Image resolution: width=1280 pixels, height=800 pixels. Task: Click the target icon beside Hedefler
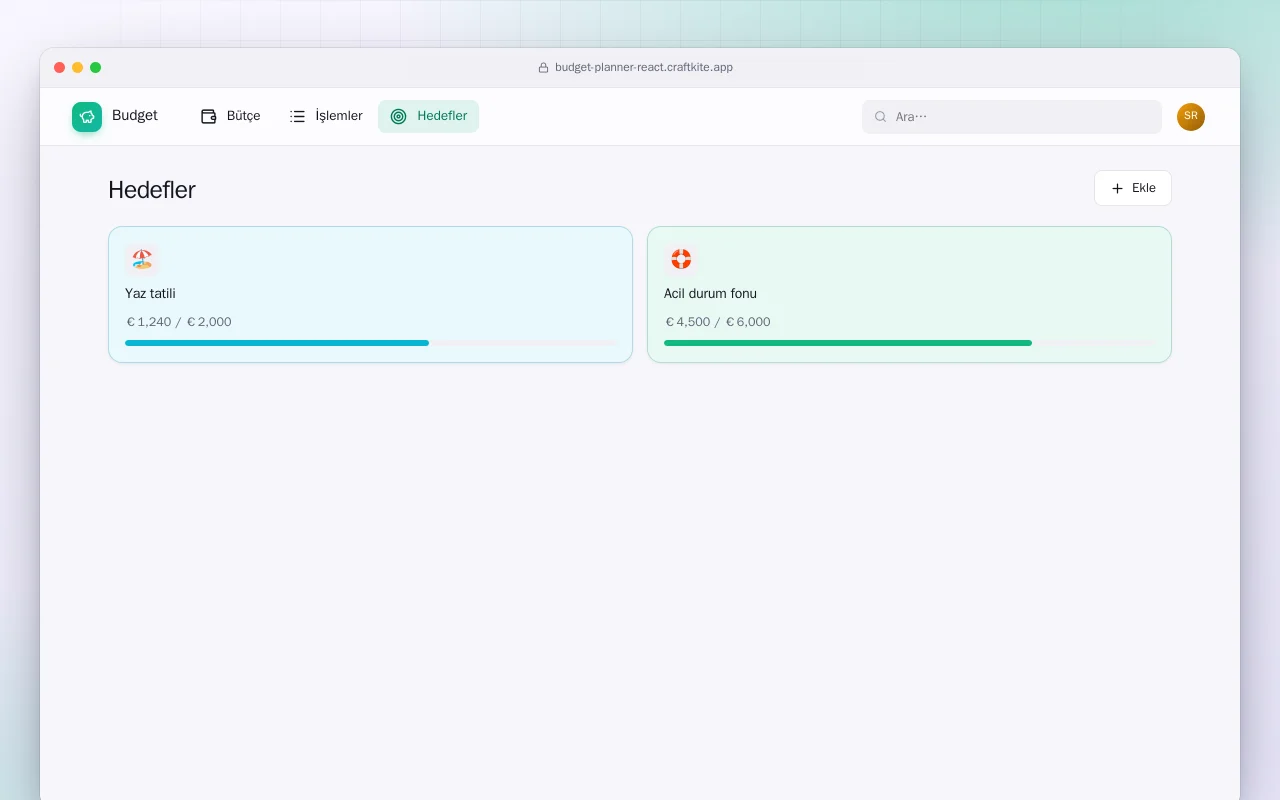point(398,116)
